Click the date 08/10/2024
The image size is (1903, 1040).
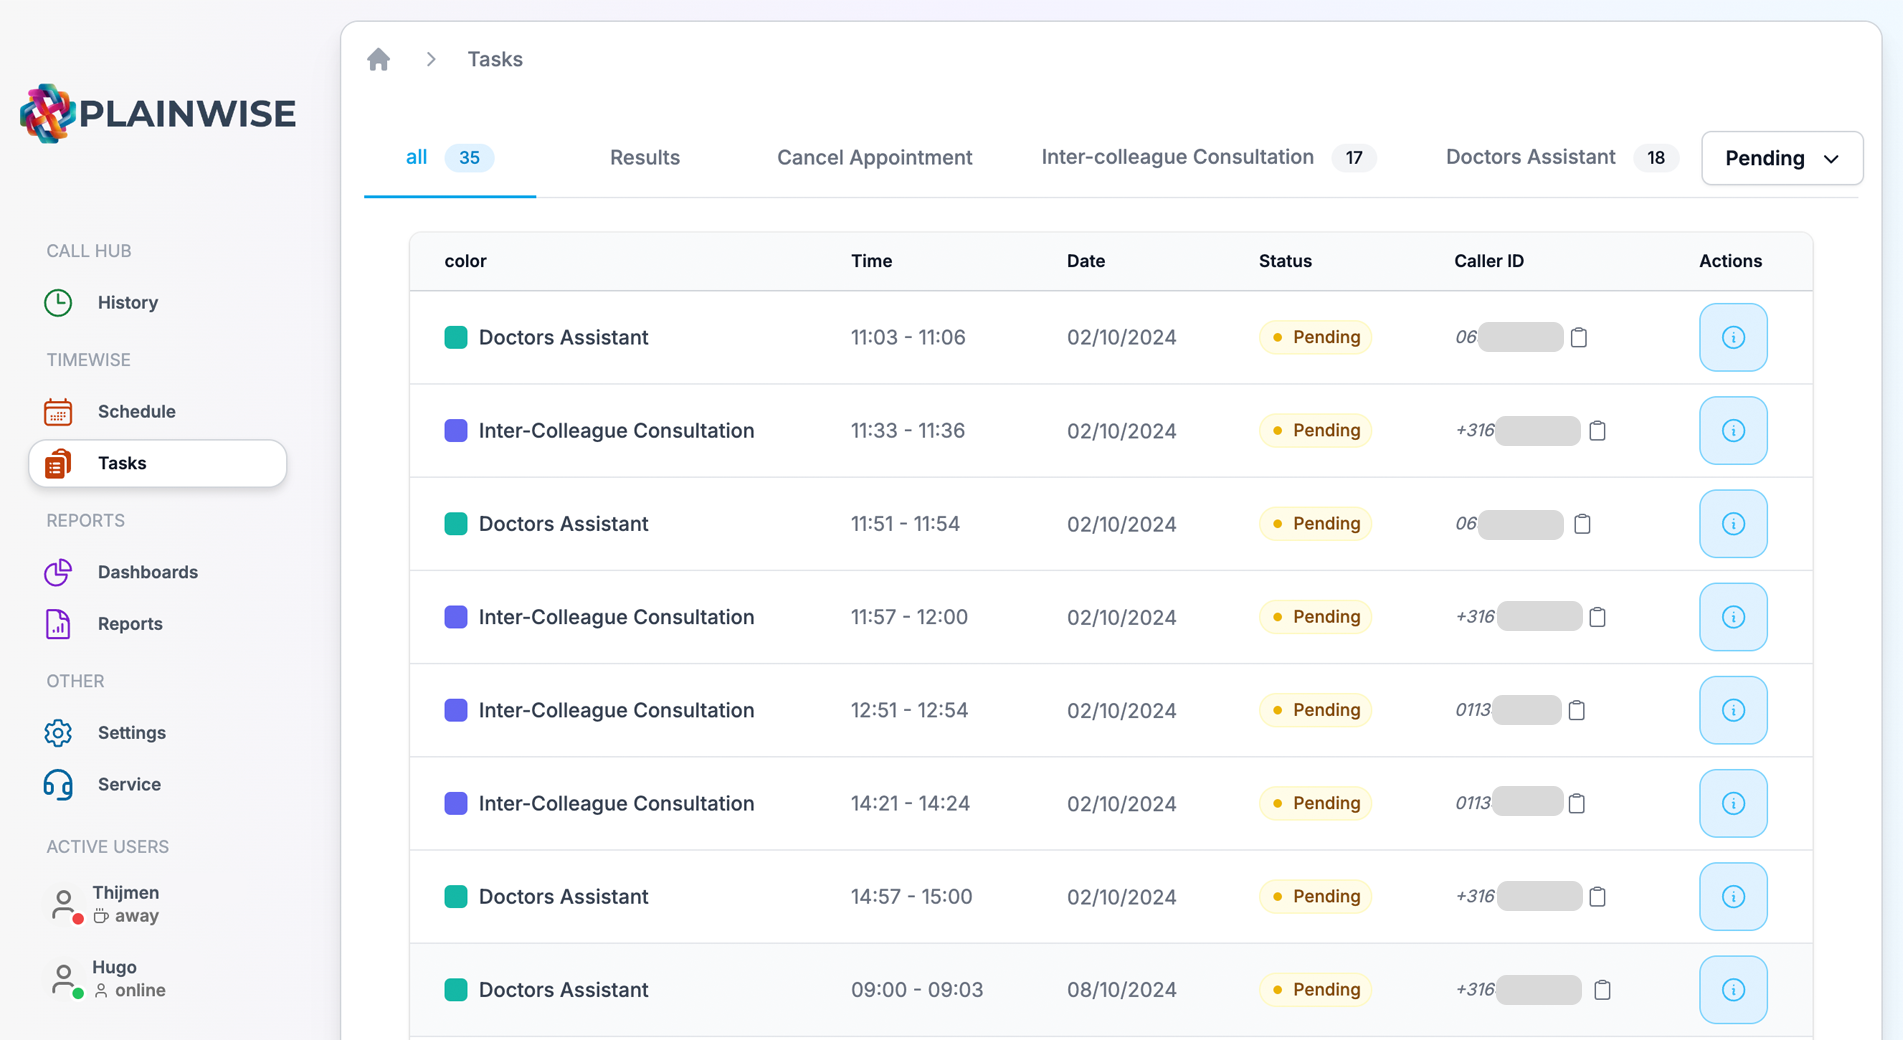[1121, 990]
